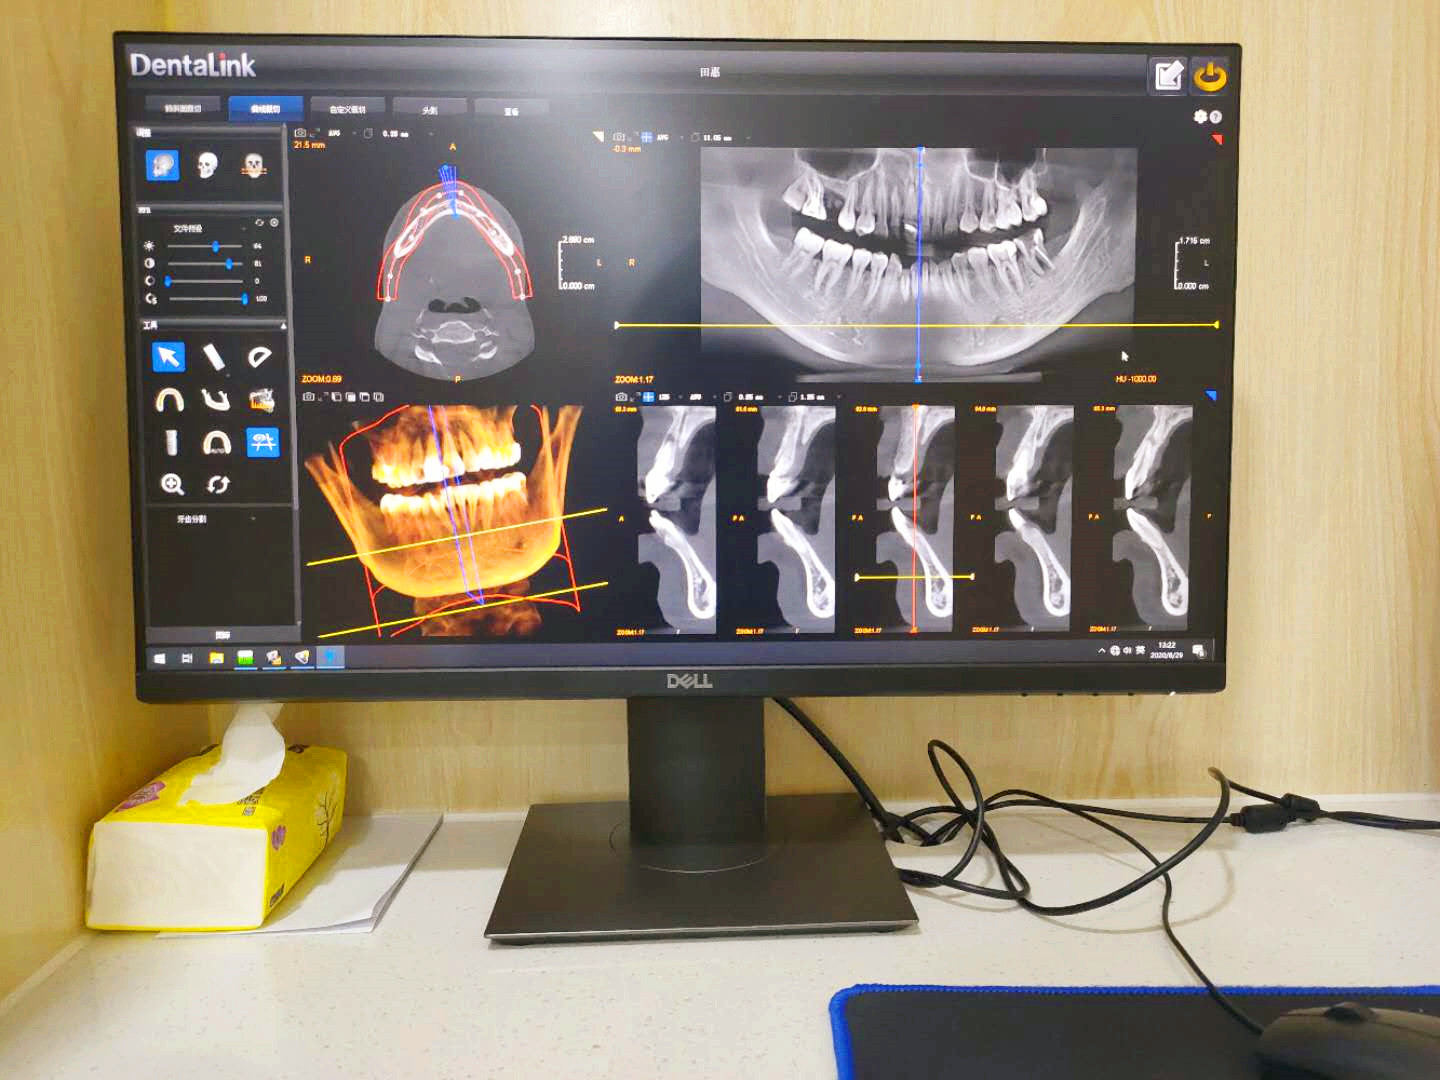Click the rotate reset arrows tool
Viewport: 1440px width, 1080px height.
218,485
